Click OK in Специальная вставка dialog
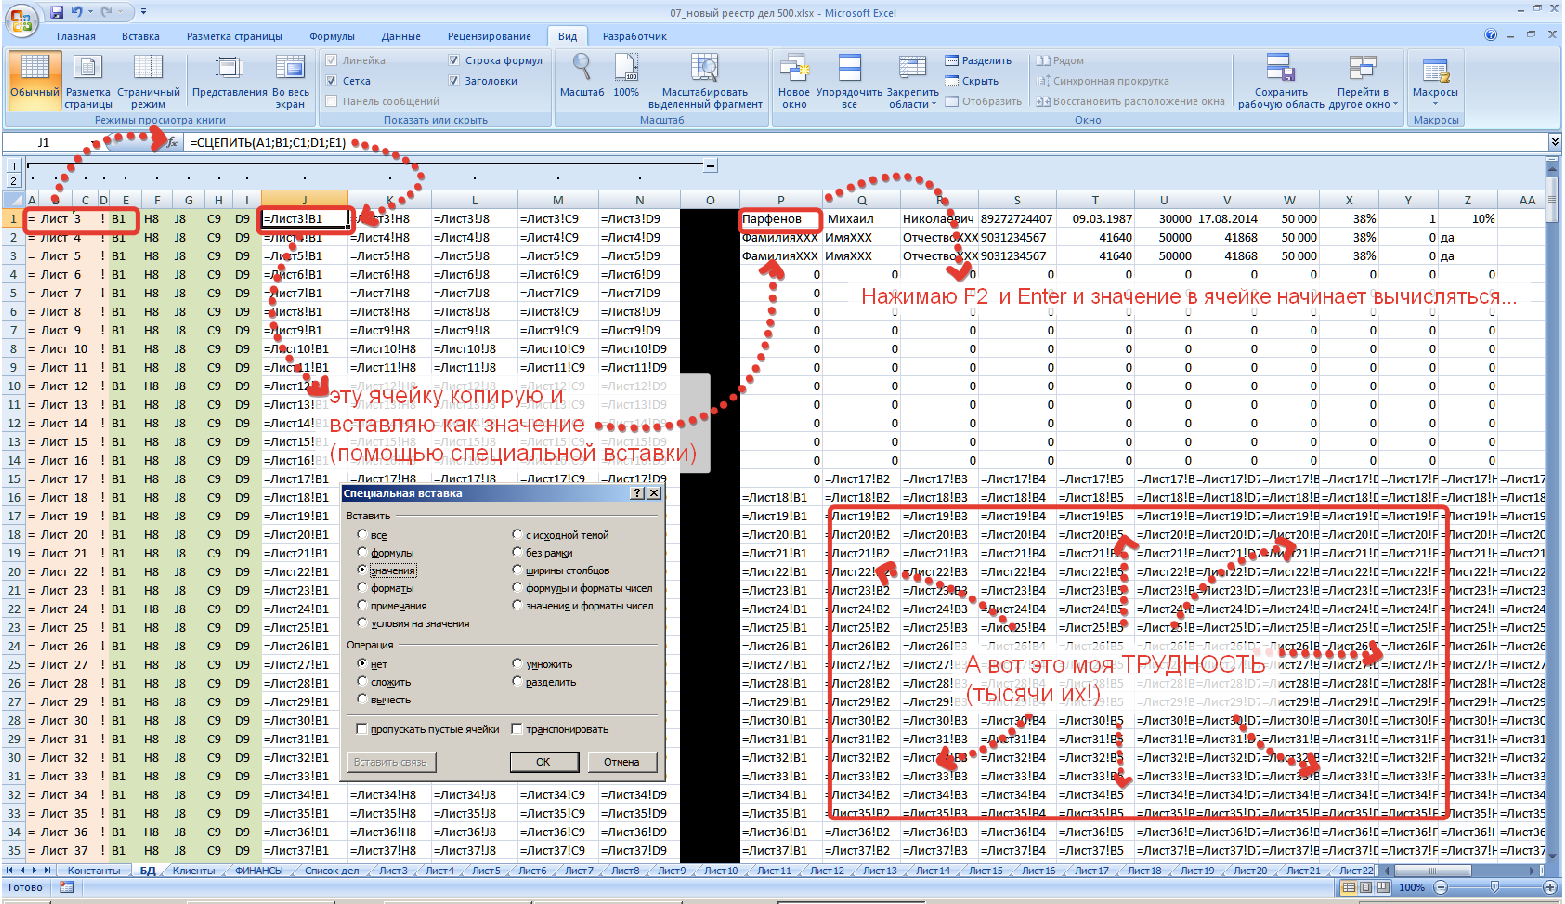 543,762
